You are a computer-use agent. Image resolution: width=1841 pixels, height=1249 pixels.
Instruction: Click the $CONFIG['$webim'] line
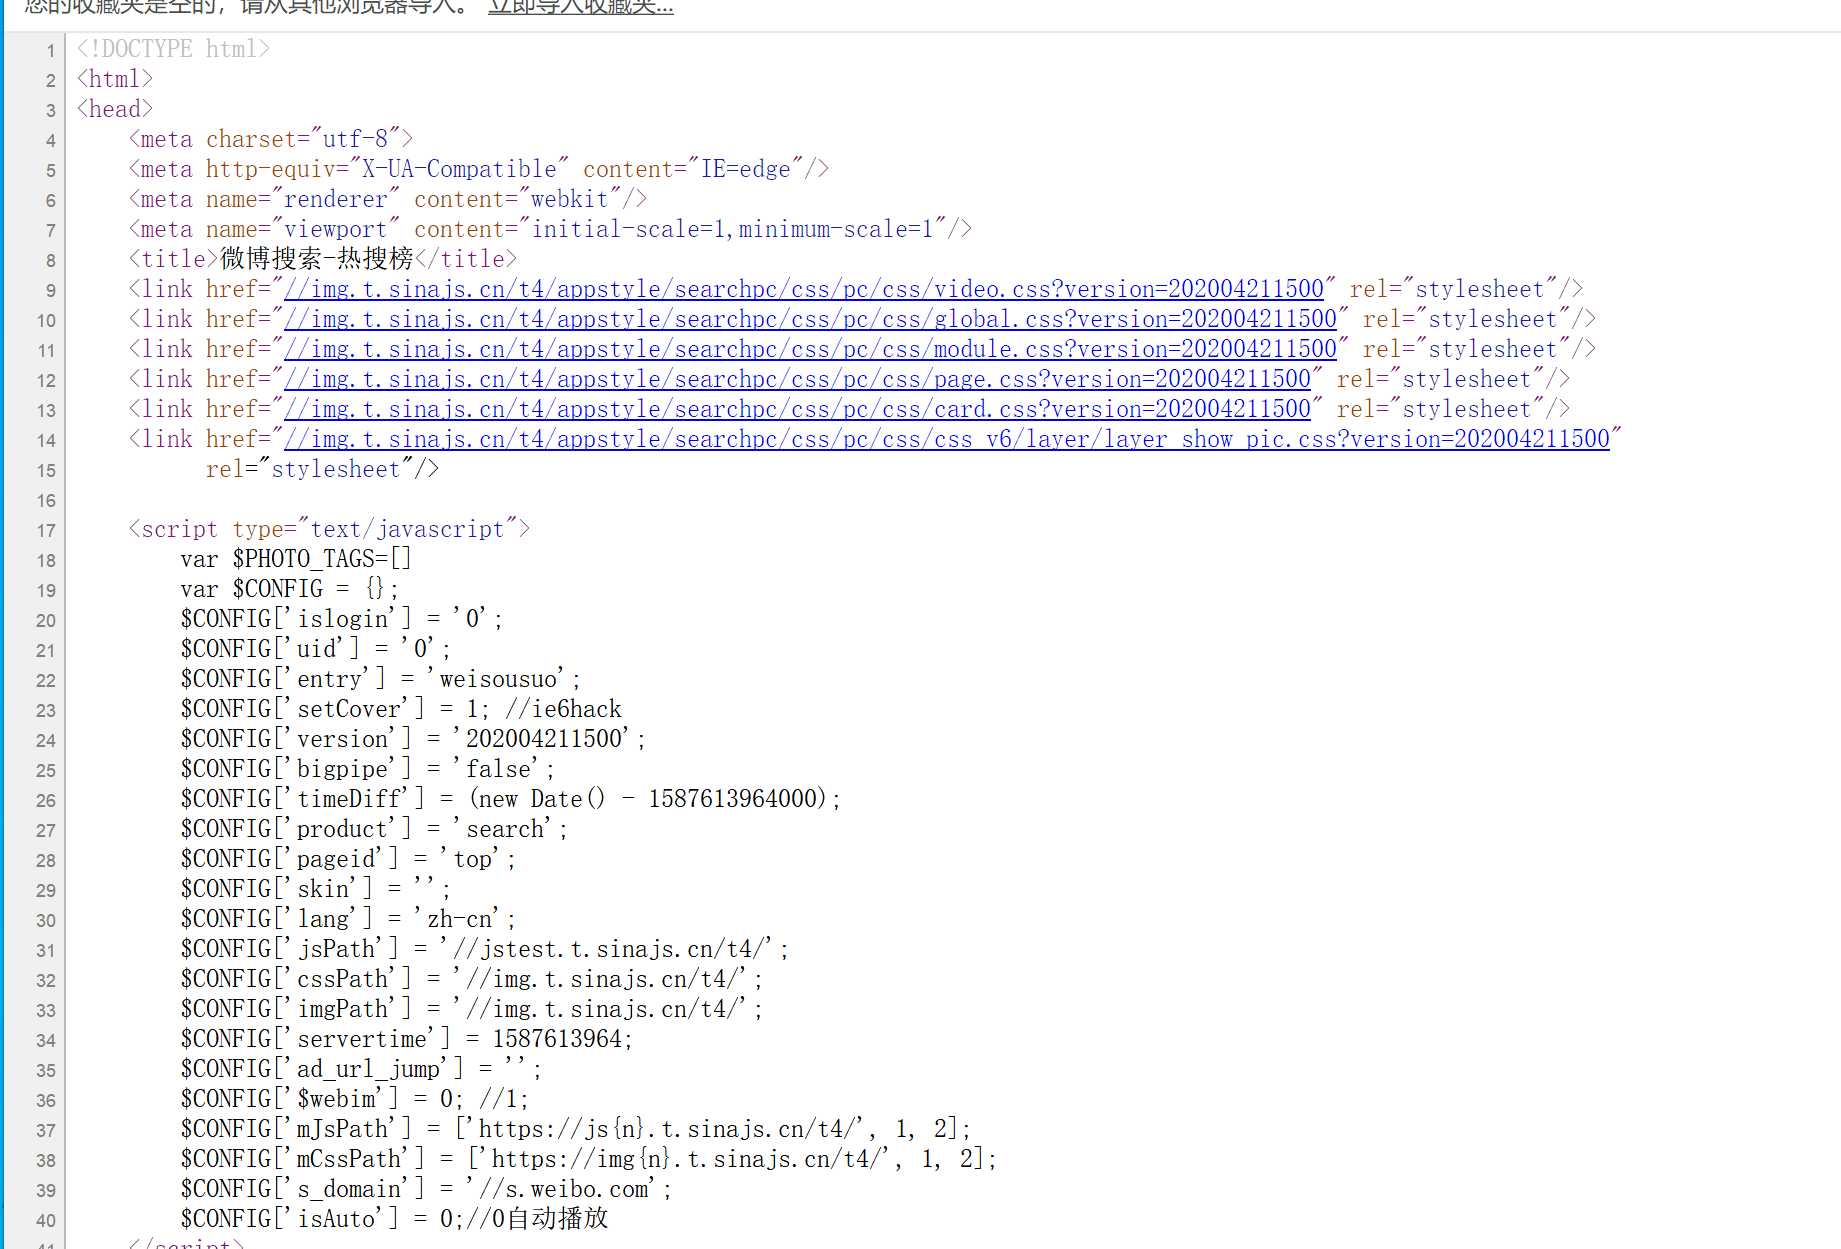pos(355,1099)
